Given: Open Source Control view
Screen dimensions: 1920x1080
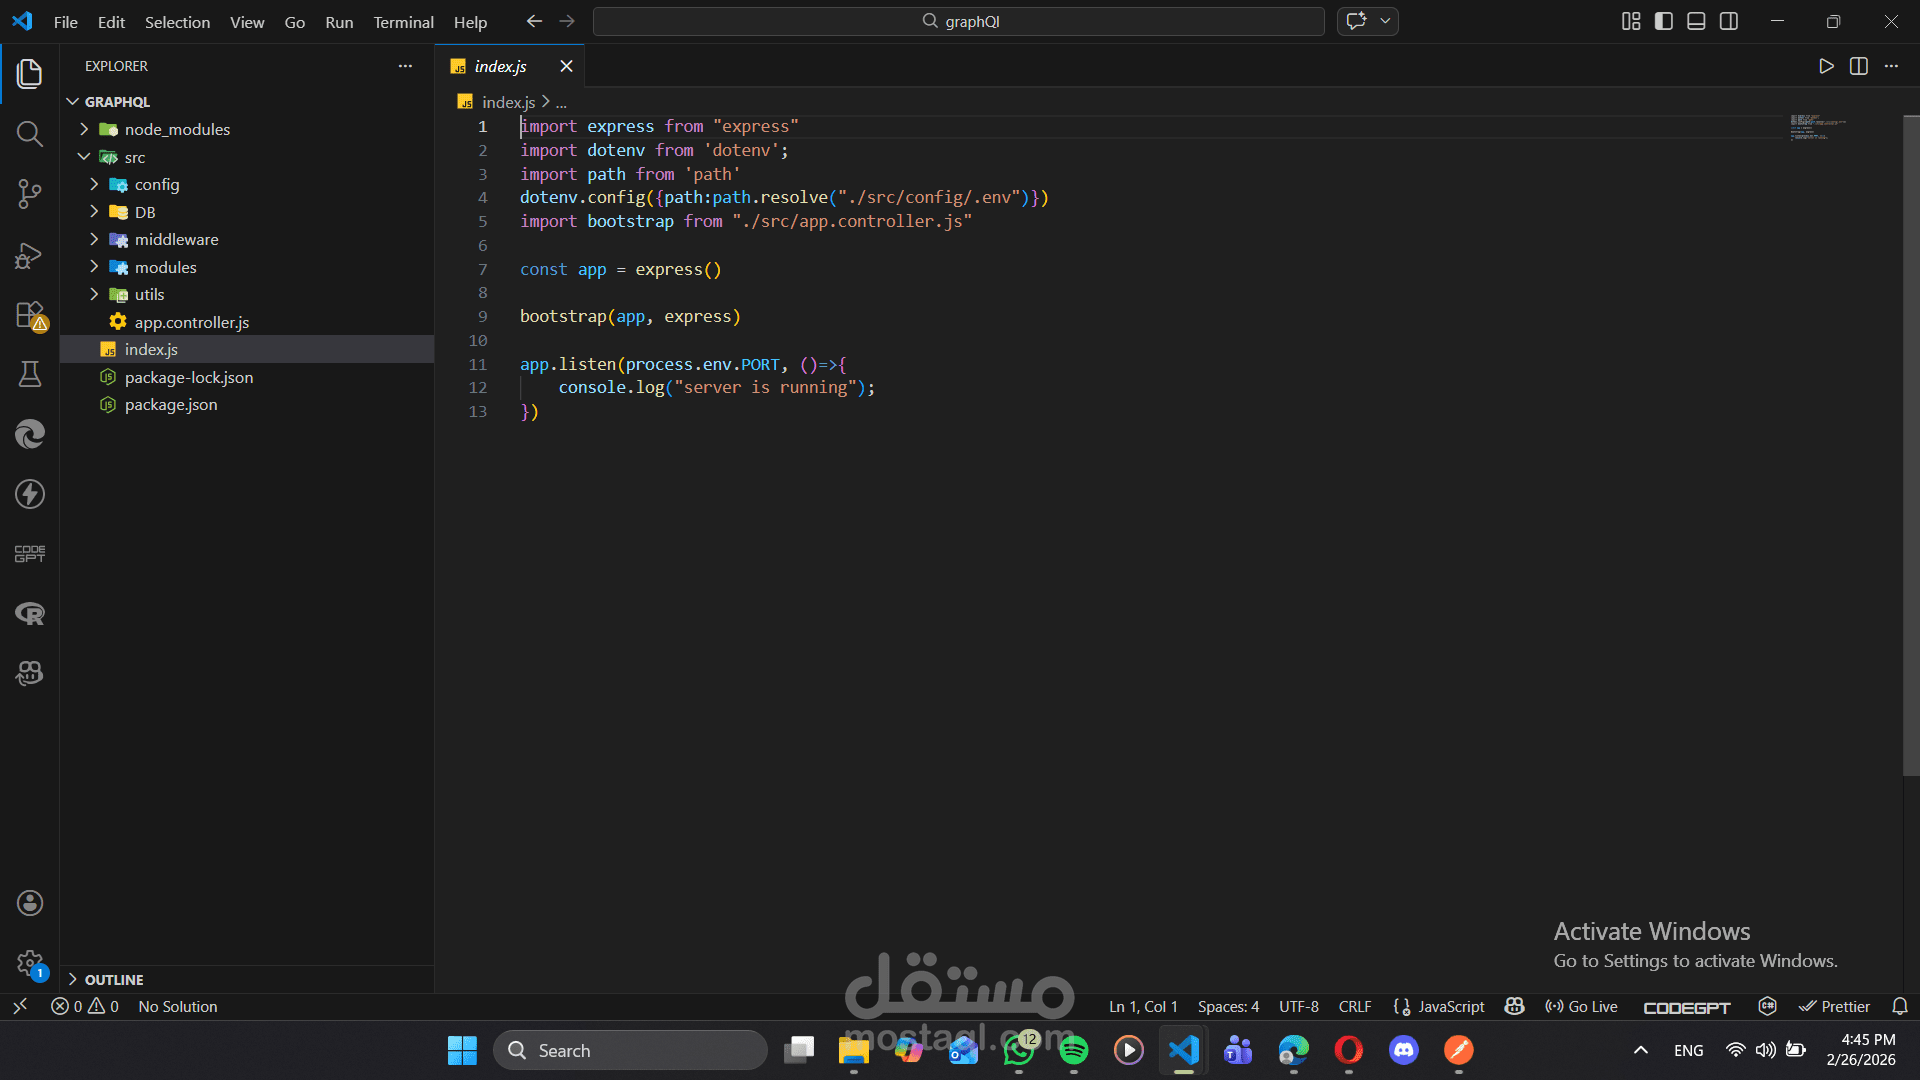Looking at the screenshot, I should pyautogui.click(x=30, y=194).
